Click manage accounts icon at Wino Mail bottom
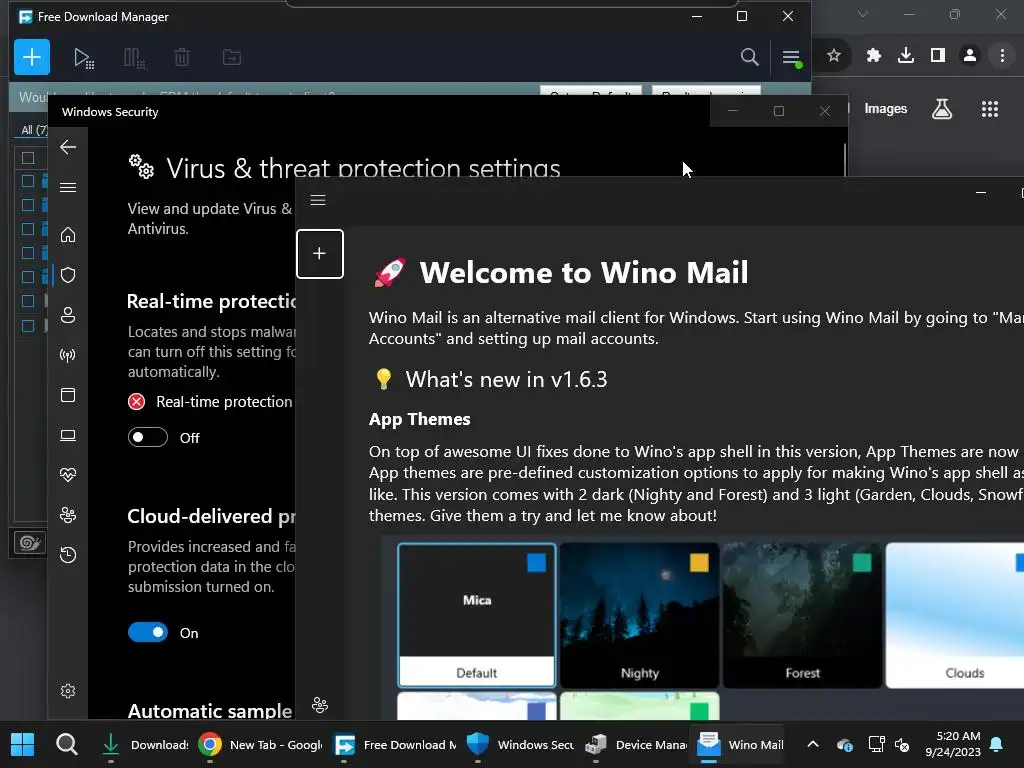The width and height of the screenshot is (1024, 768). click(320, 705)
